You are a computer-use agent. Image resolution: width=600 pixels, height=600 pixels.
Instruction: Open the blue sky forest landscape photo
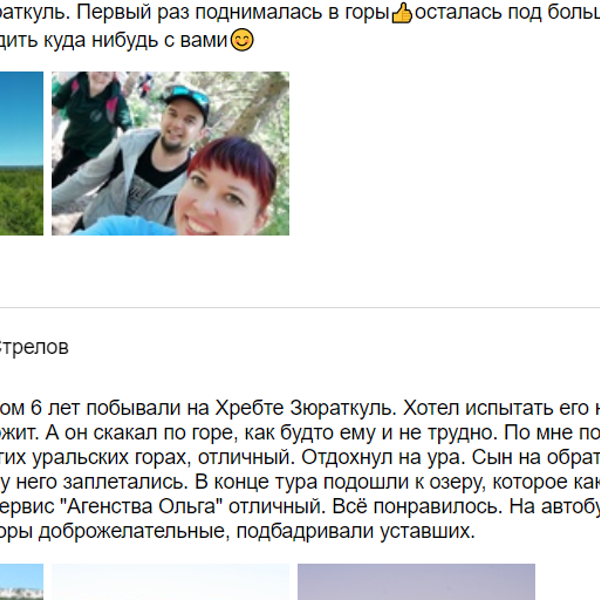21,153
